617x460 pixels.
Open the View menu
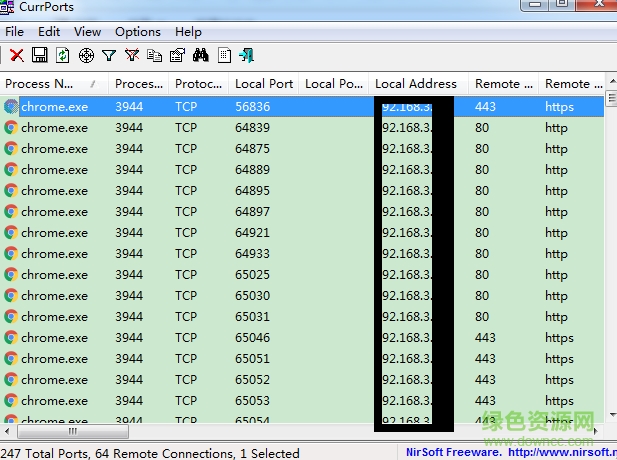click(x=87, y=32)
